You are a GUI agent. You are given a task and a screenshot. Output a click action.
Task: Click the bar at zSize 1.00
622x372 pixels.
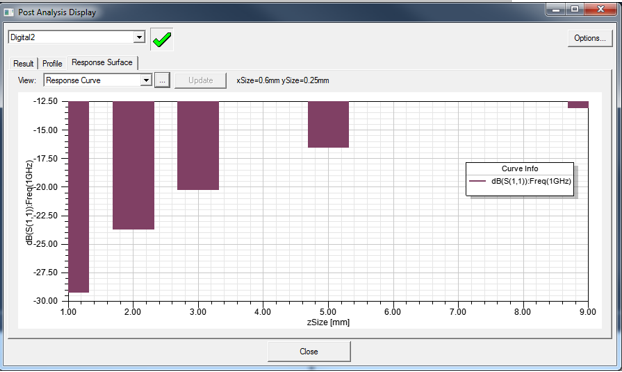pos(79,197)
